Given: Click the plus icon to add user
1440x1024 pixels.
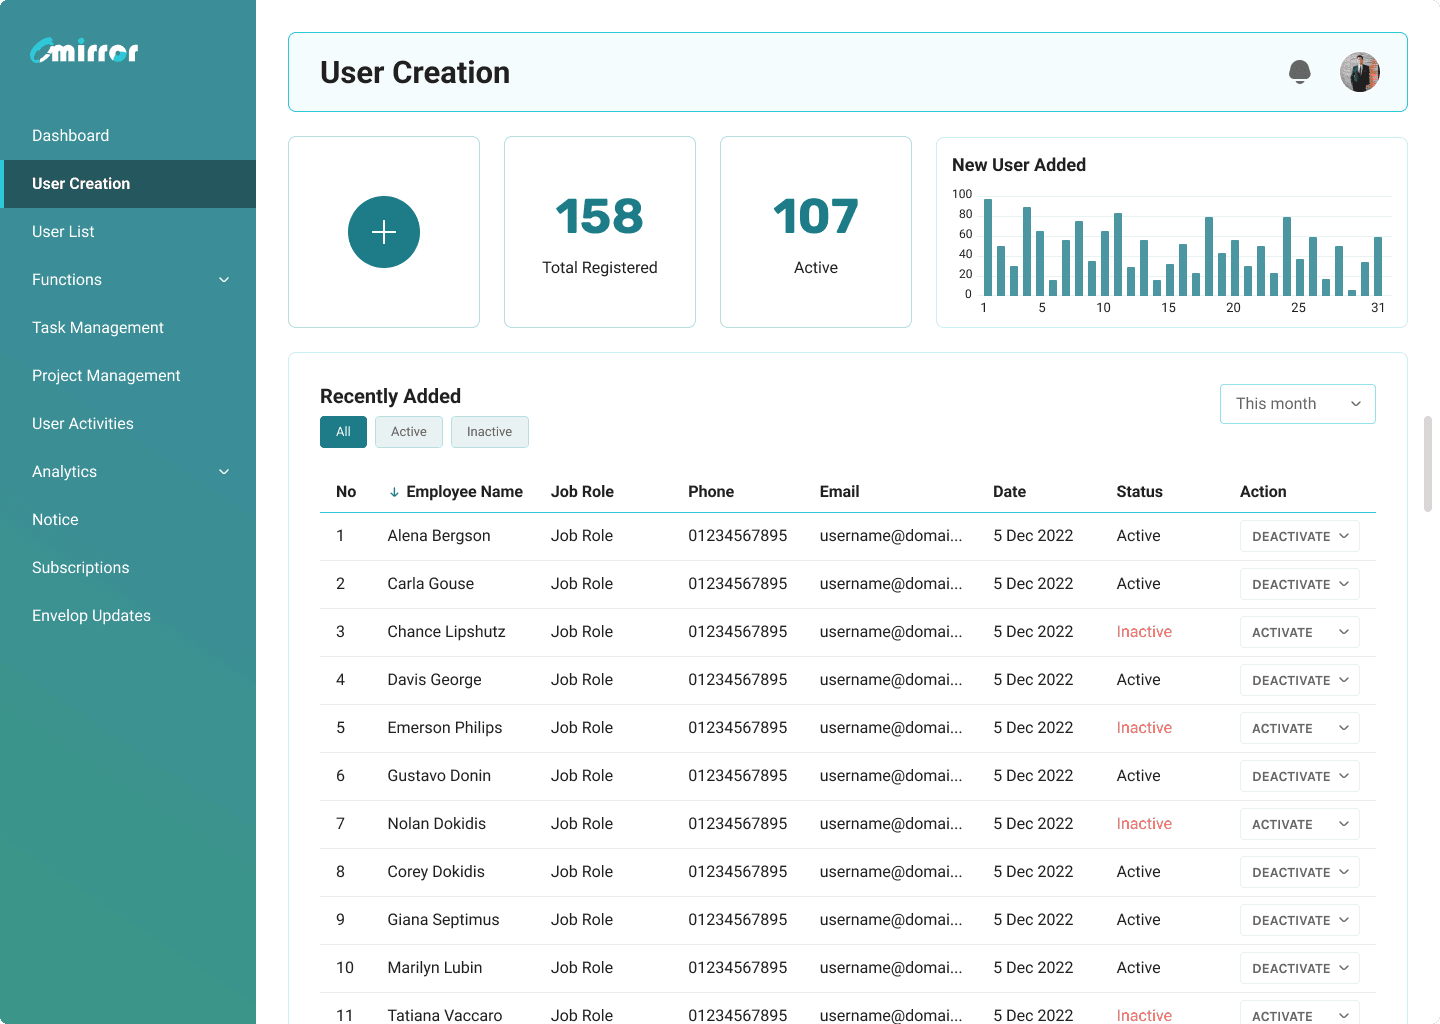Looking at the screenshot, I should tap(384, 232).
